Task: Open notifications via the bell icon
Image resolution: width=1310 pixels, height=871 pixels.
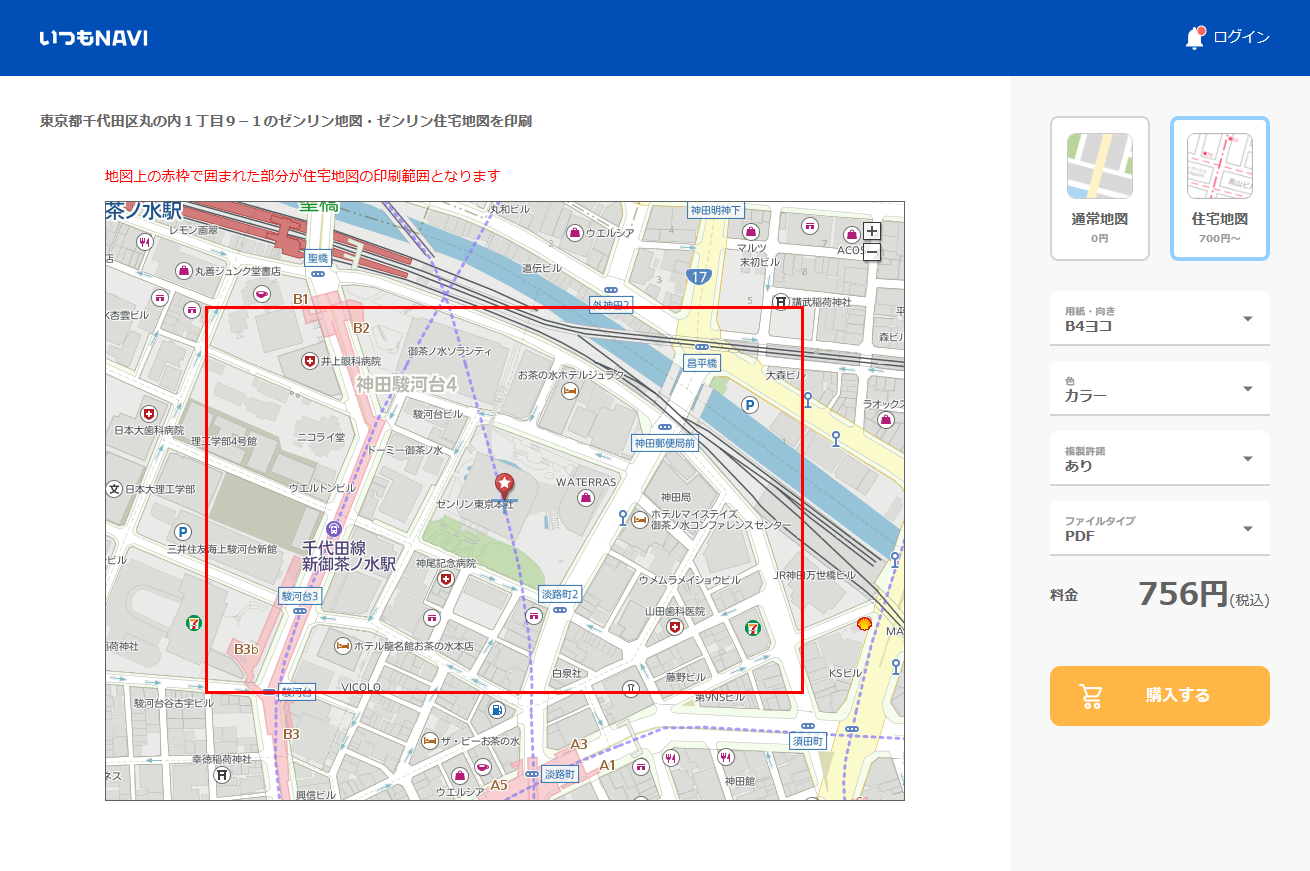Action: coord(1194,38)
